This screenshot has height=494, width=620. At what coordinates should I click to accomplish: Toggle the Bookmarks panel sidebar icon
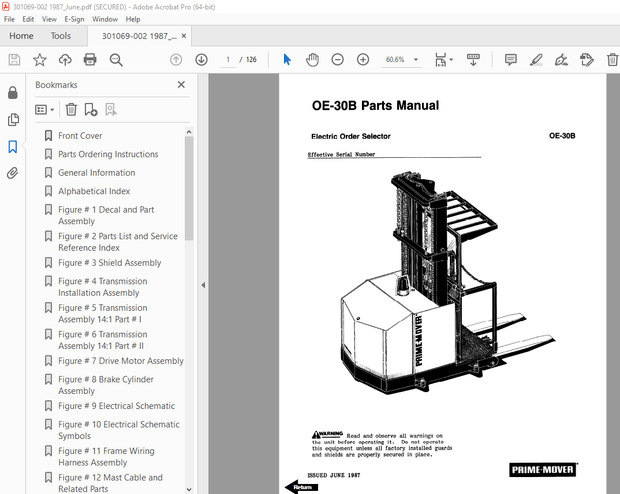pyautogui.click(x=13, y=146)
